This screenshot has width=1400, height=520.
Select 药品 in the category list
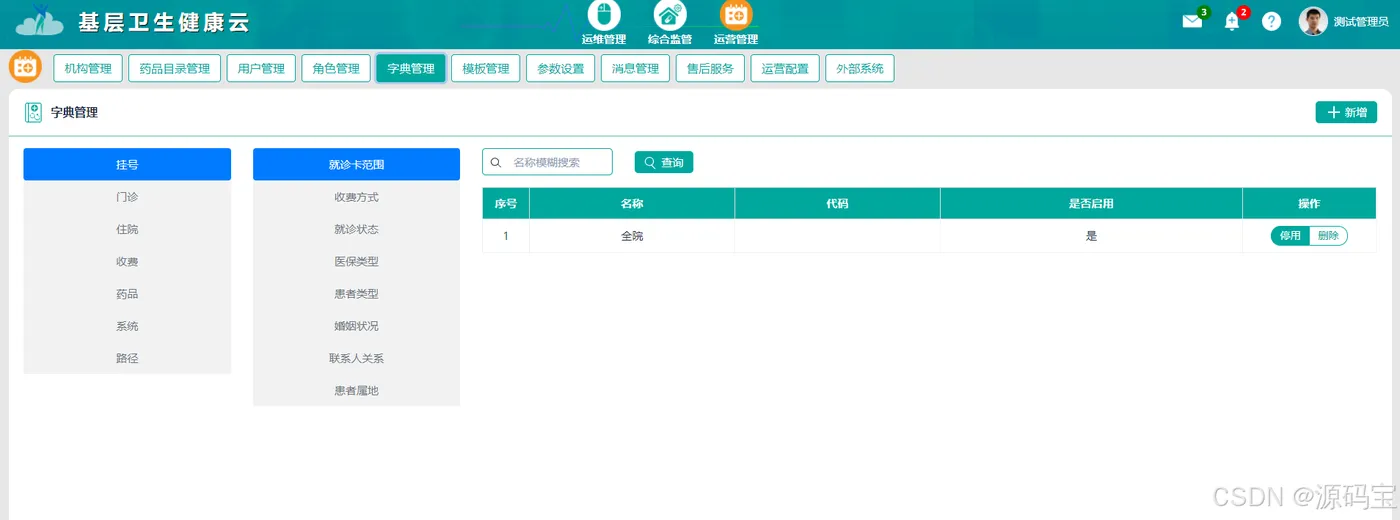point(127,294)
